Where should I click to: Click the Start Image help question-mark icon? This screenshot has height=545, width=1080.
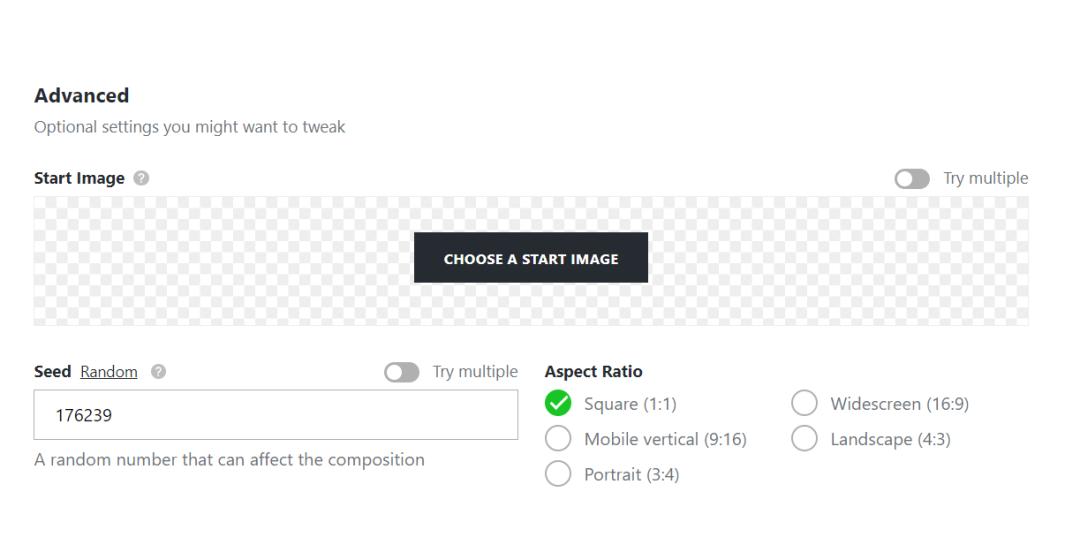coord(141,179)
